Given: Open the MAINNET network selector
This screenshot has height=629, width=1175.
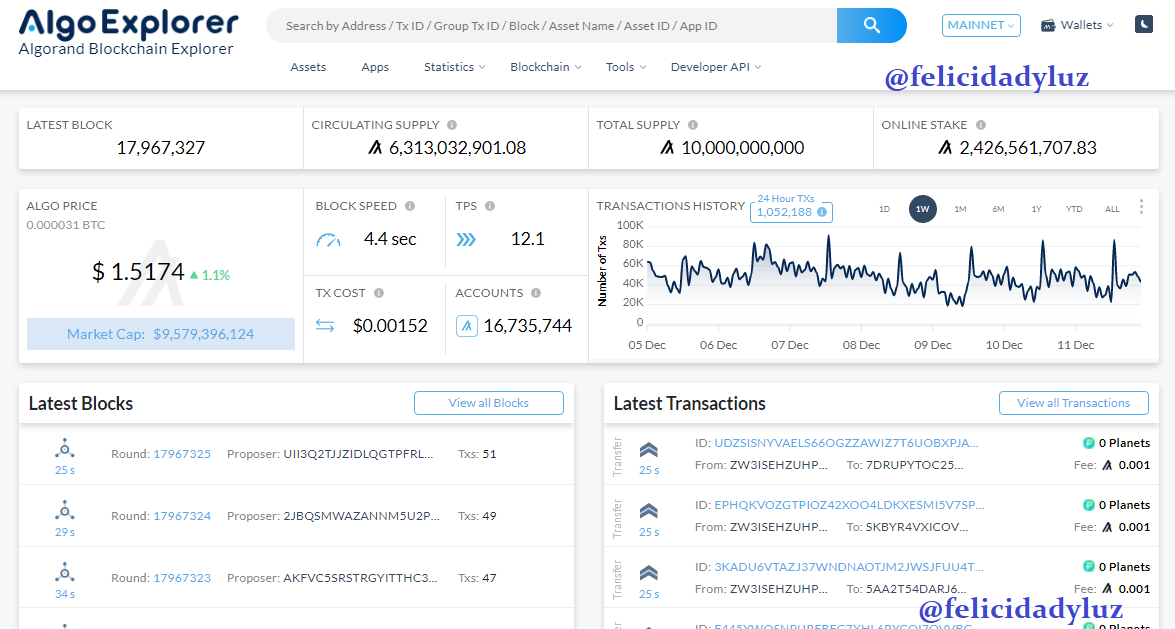Looking at the screenshot, I should point(981,25).
